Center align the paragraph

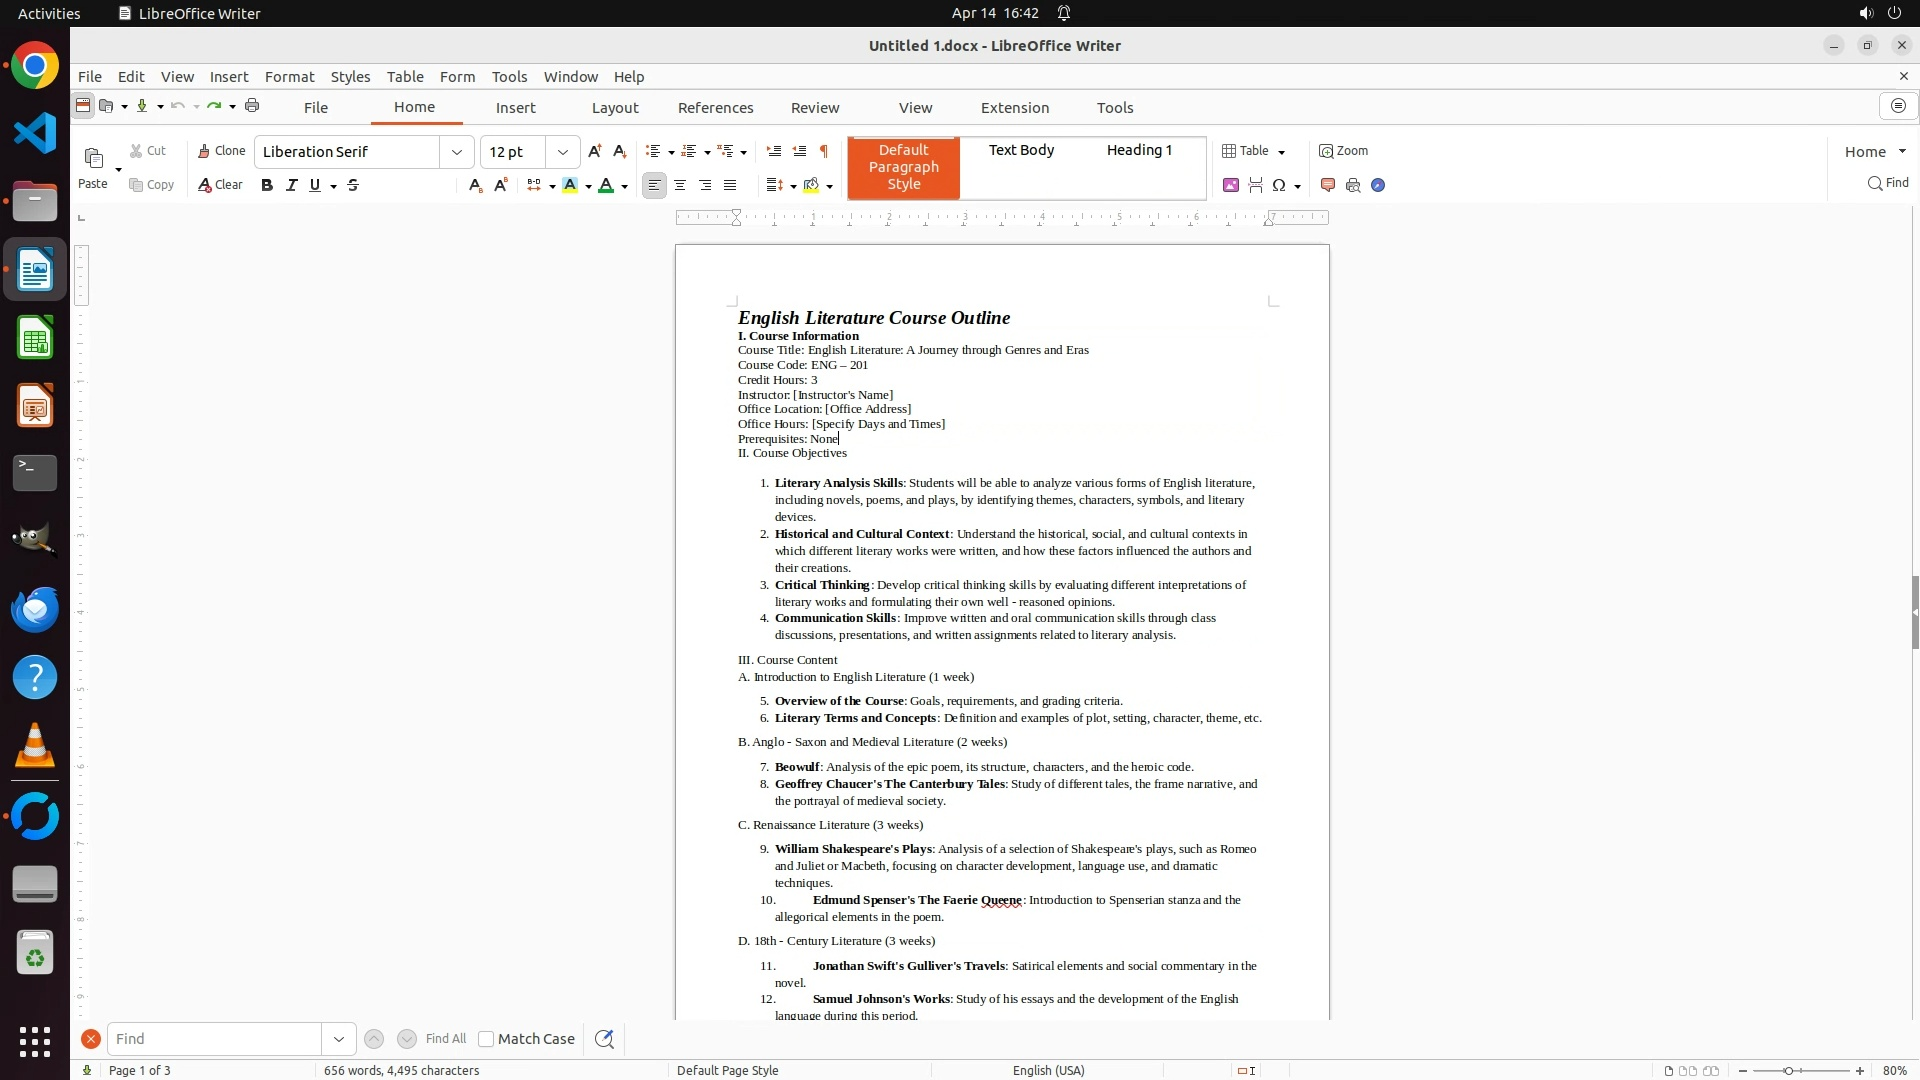pyautogui.click(x=680, y=185)
